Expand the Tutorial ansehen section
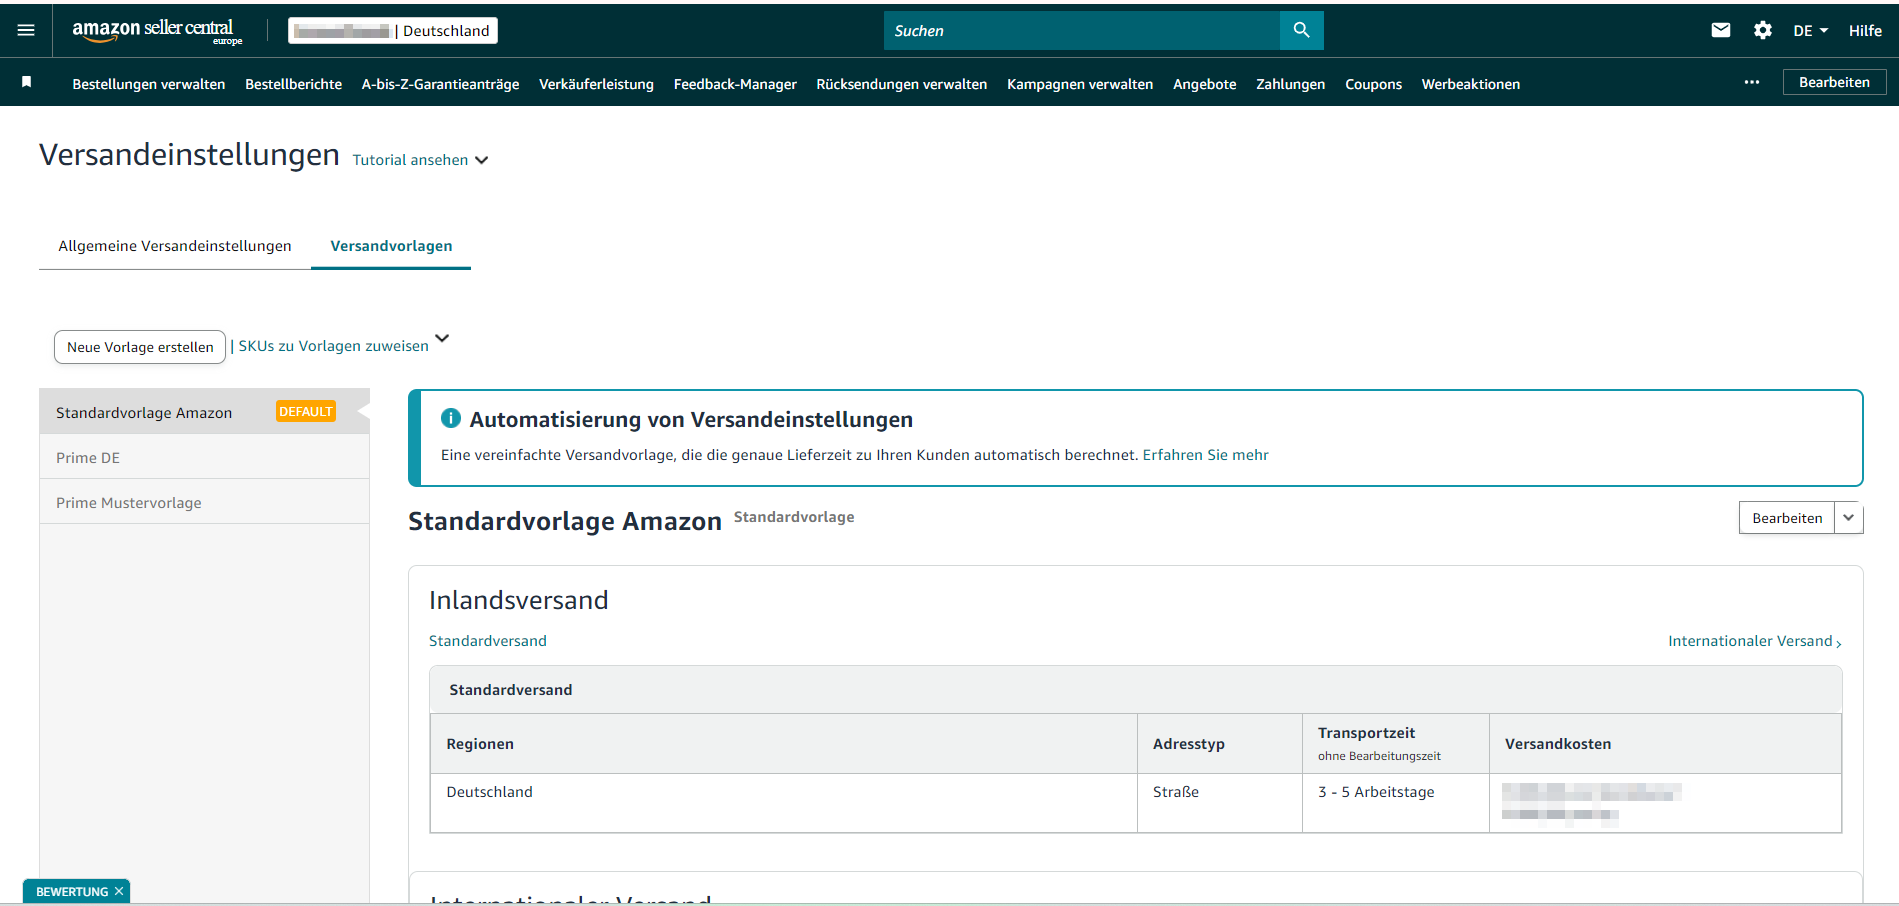The width and height of the screenshot is (1899, 906). (x=420, y=160)
